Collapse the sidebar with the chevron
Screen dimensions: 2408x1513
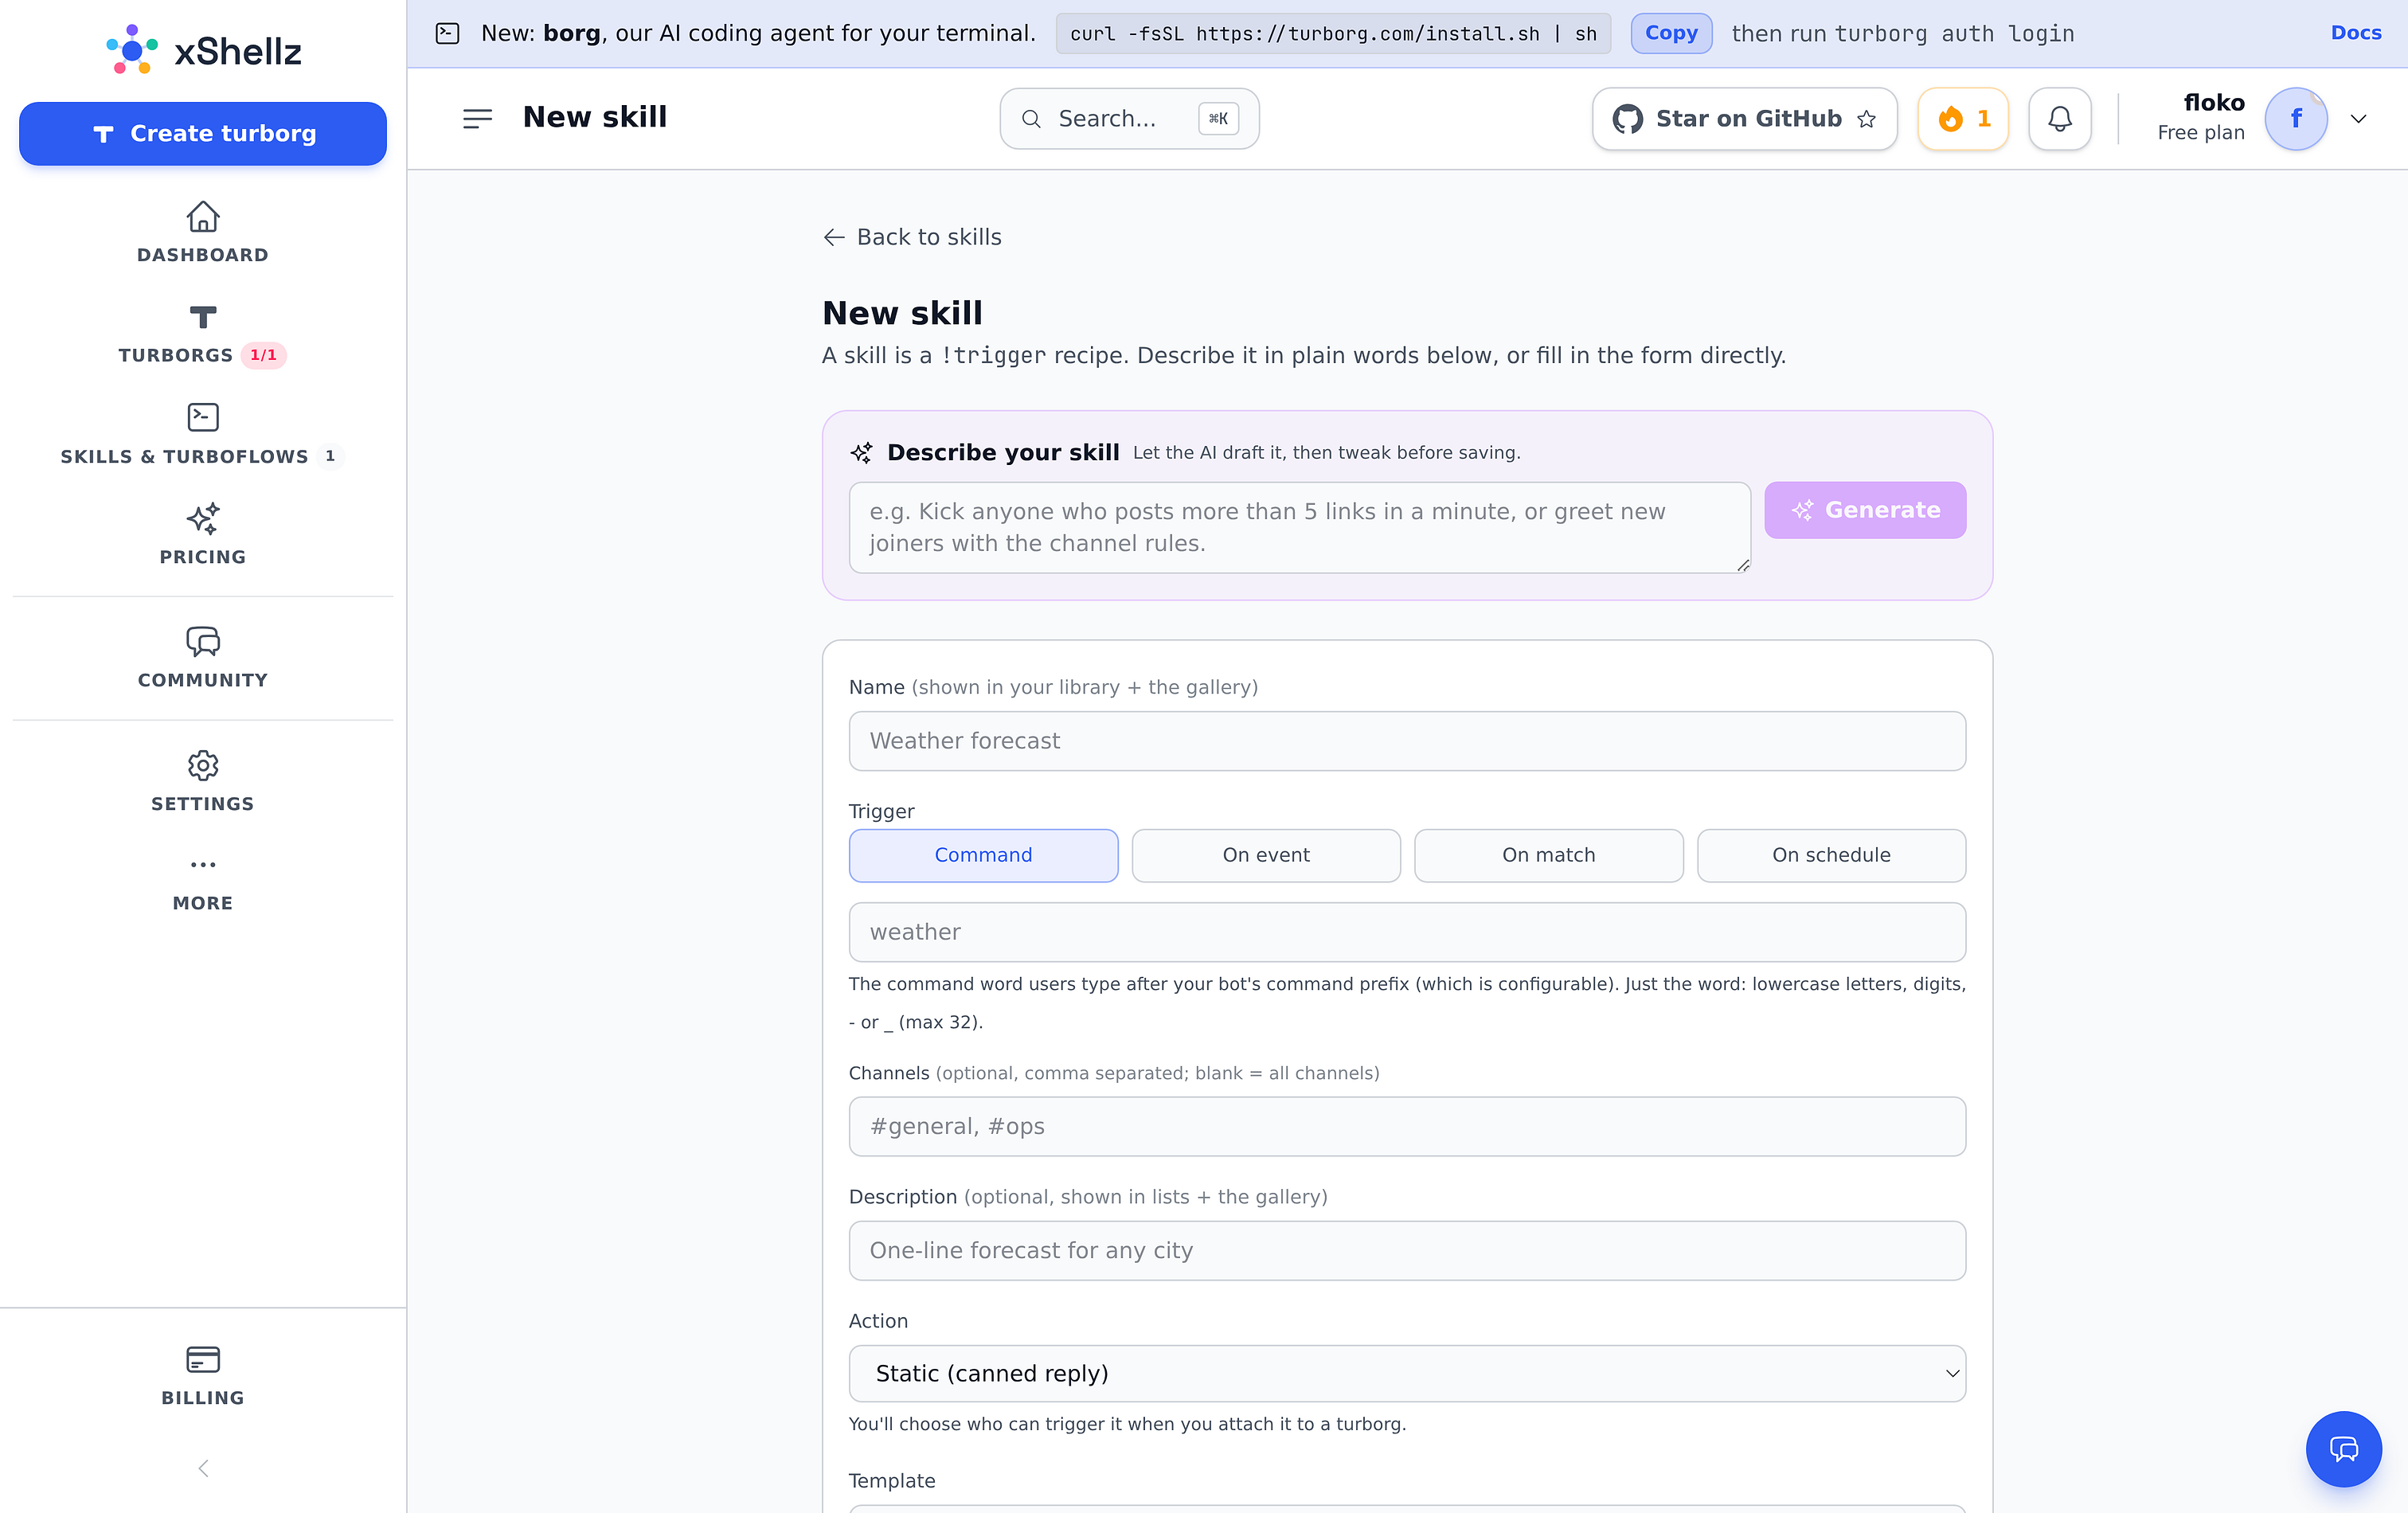point(203,1468)
